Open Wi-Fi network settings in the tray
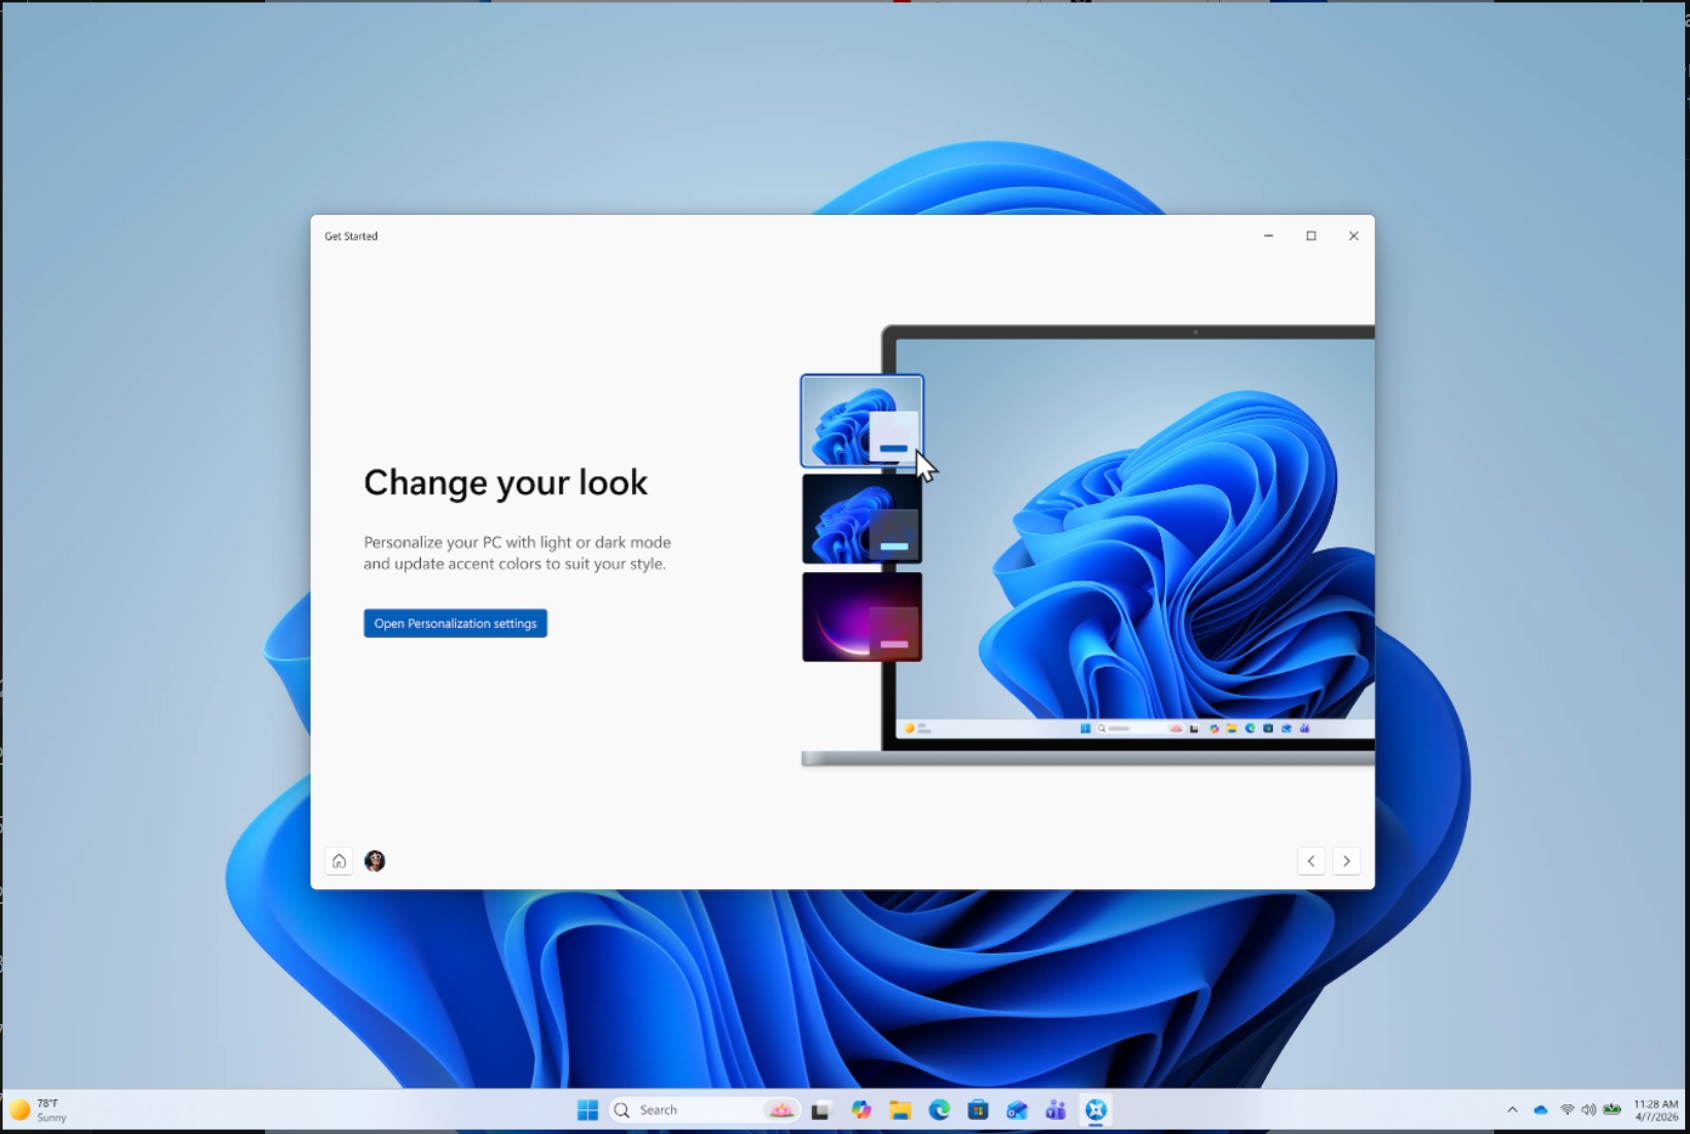This screenshot has height=1134, width=1690. coord(1567,1110)
